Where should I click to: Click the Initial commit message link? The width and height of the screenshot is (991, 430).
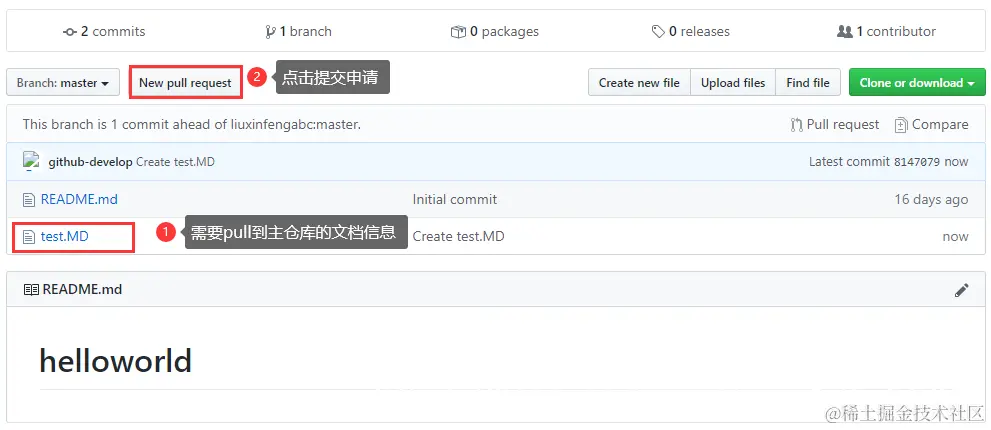click(x=454, y=199)
